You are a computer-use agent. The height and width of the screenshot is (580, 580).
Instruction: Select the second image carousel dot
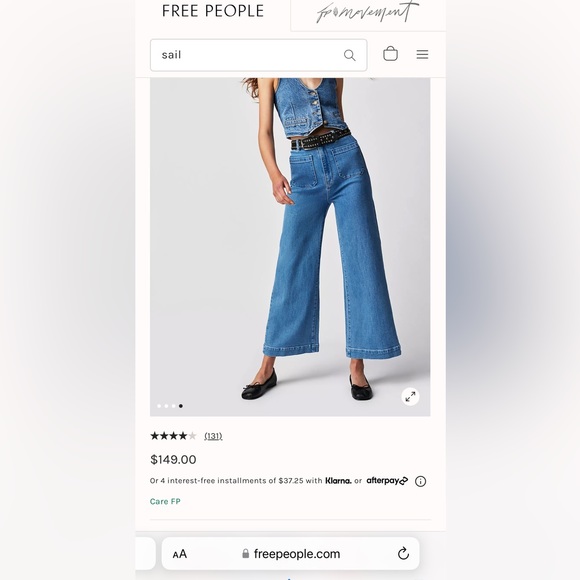click(x=166, y=406)
